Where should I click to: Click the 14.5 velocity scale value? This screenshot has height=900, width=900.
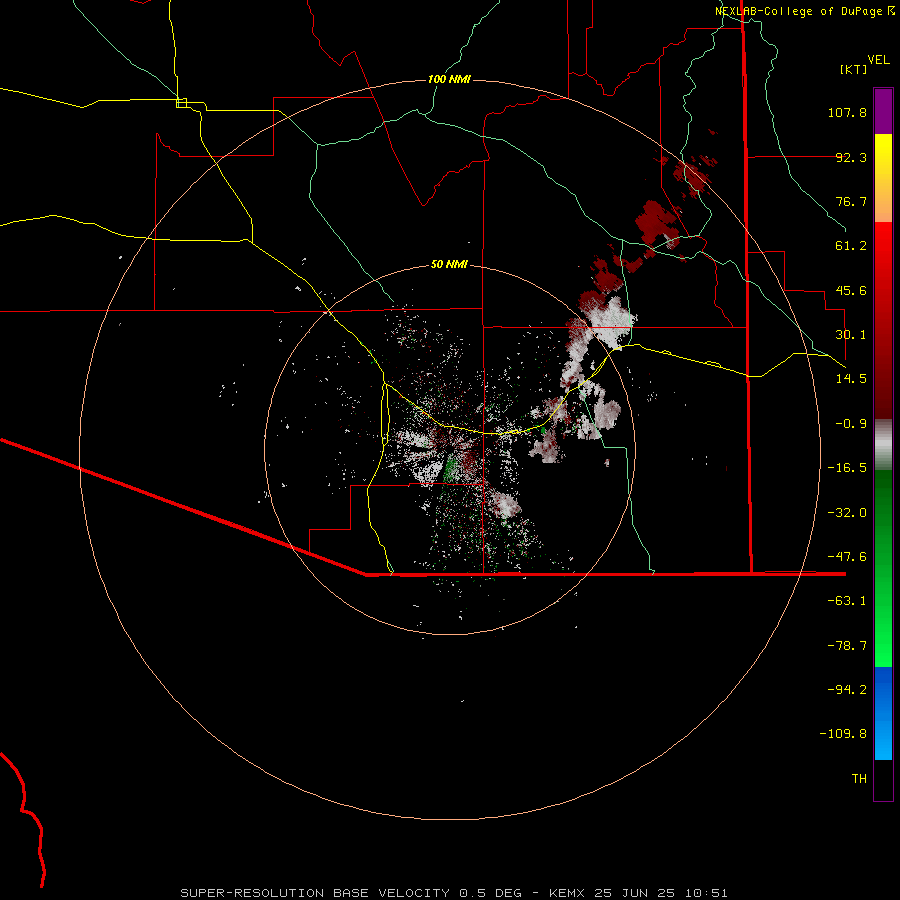(851, 379)
